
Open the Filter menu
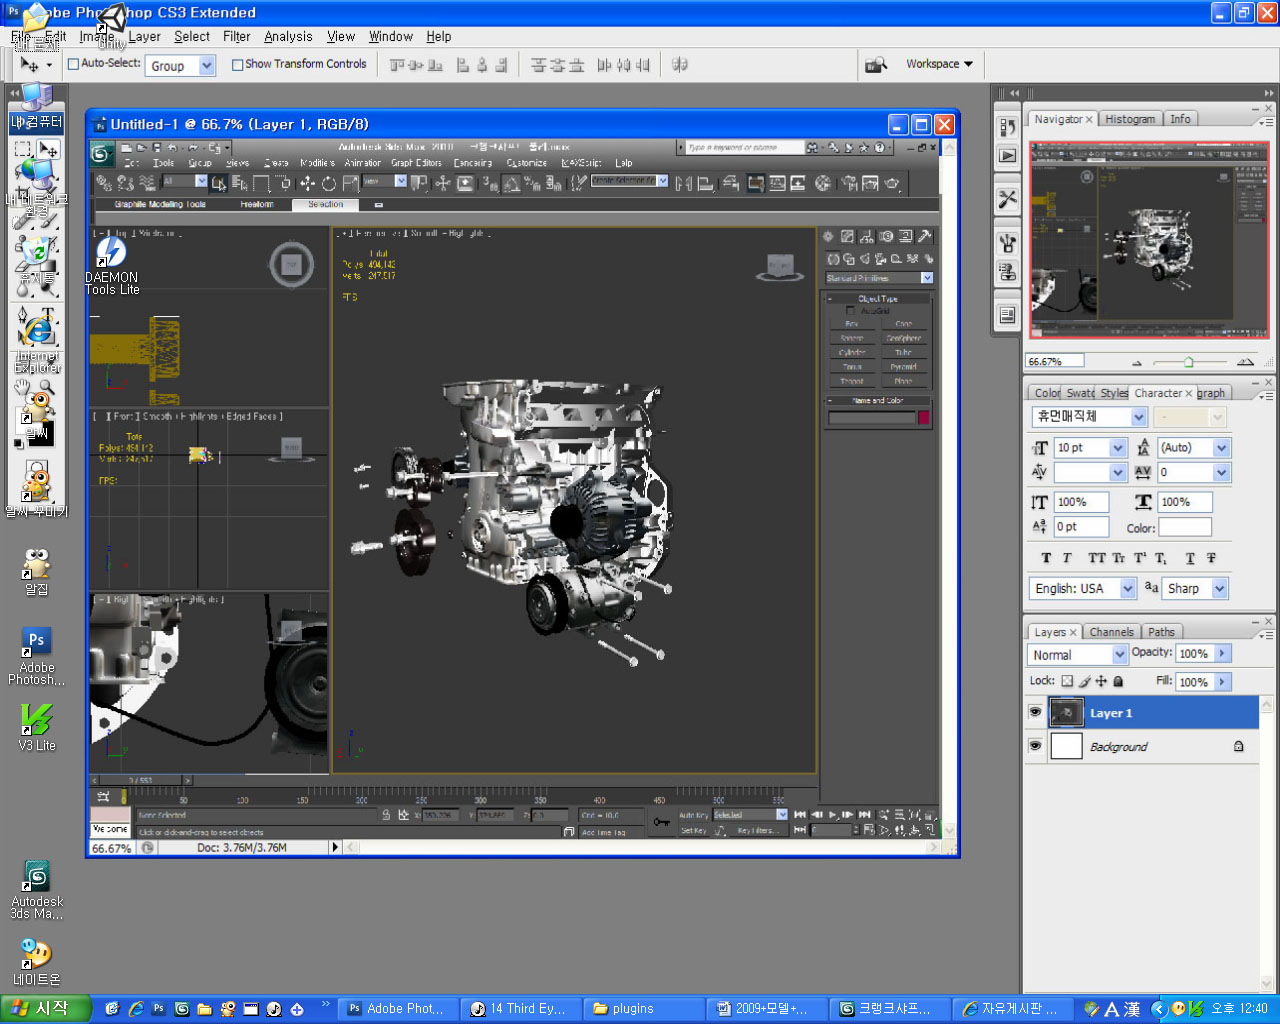point(237,37)
